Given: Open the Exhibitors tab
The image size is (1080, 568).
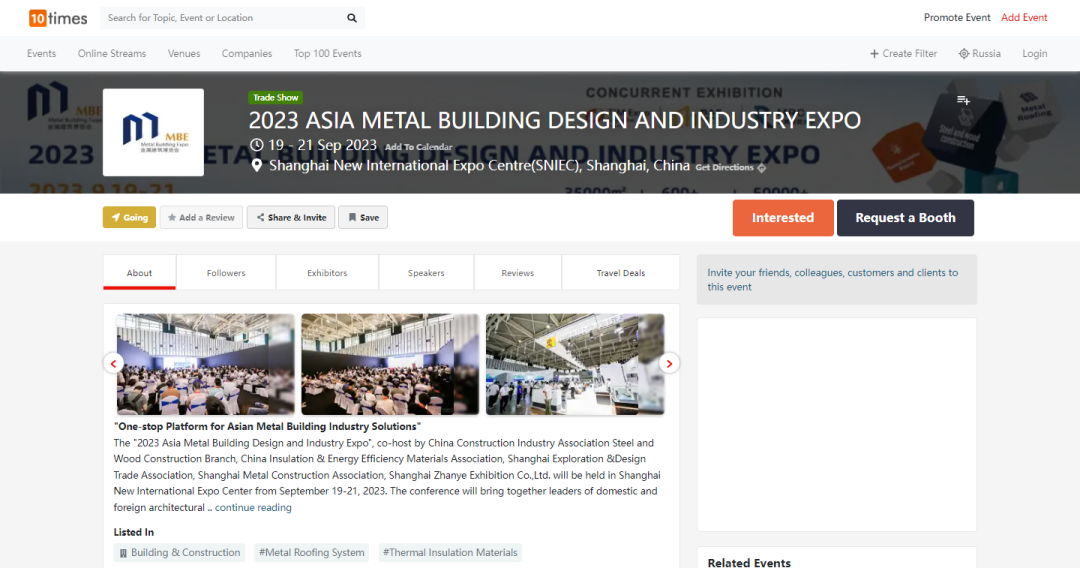Looking at the screenshot, I should pyautogui.click(x=327, y=273).
